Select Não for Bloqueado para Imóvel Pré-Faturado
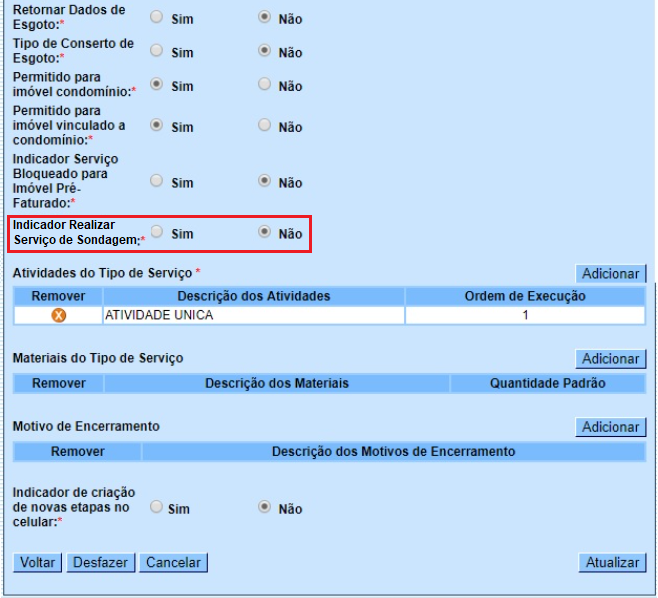This screenshot has width=658, height=598. pyautogui.click(x=264, y=181)
